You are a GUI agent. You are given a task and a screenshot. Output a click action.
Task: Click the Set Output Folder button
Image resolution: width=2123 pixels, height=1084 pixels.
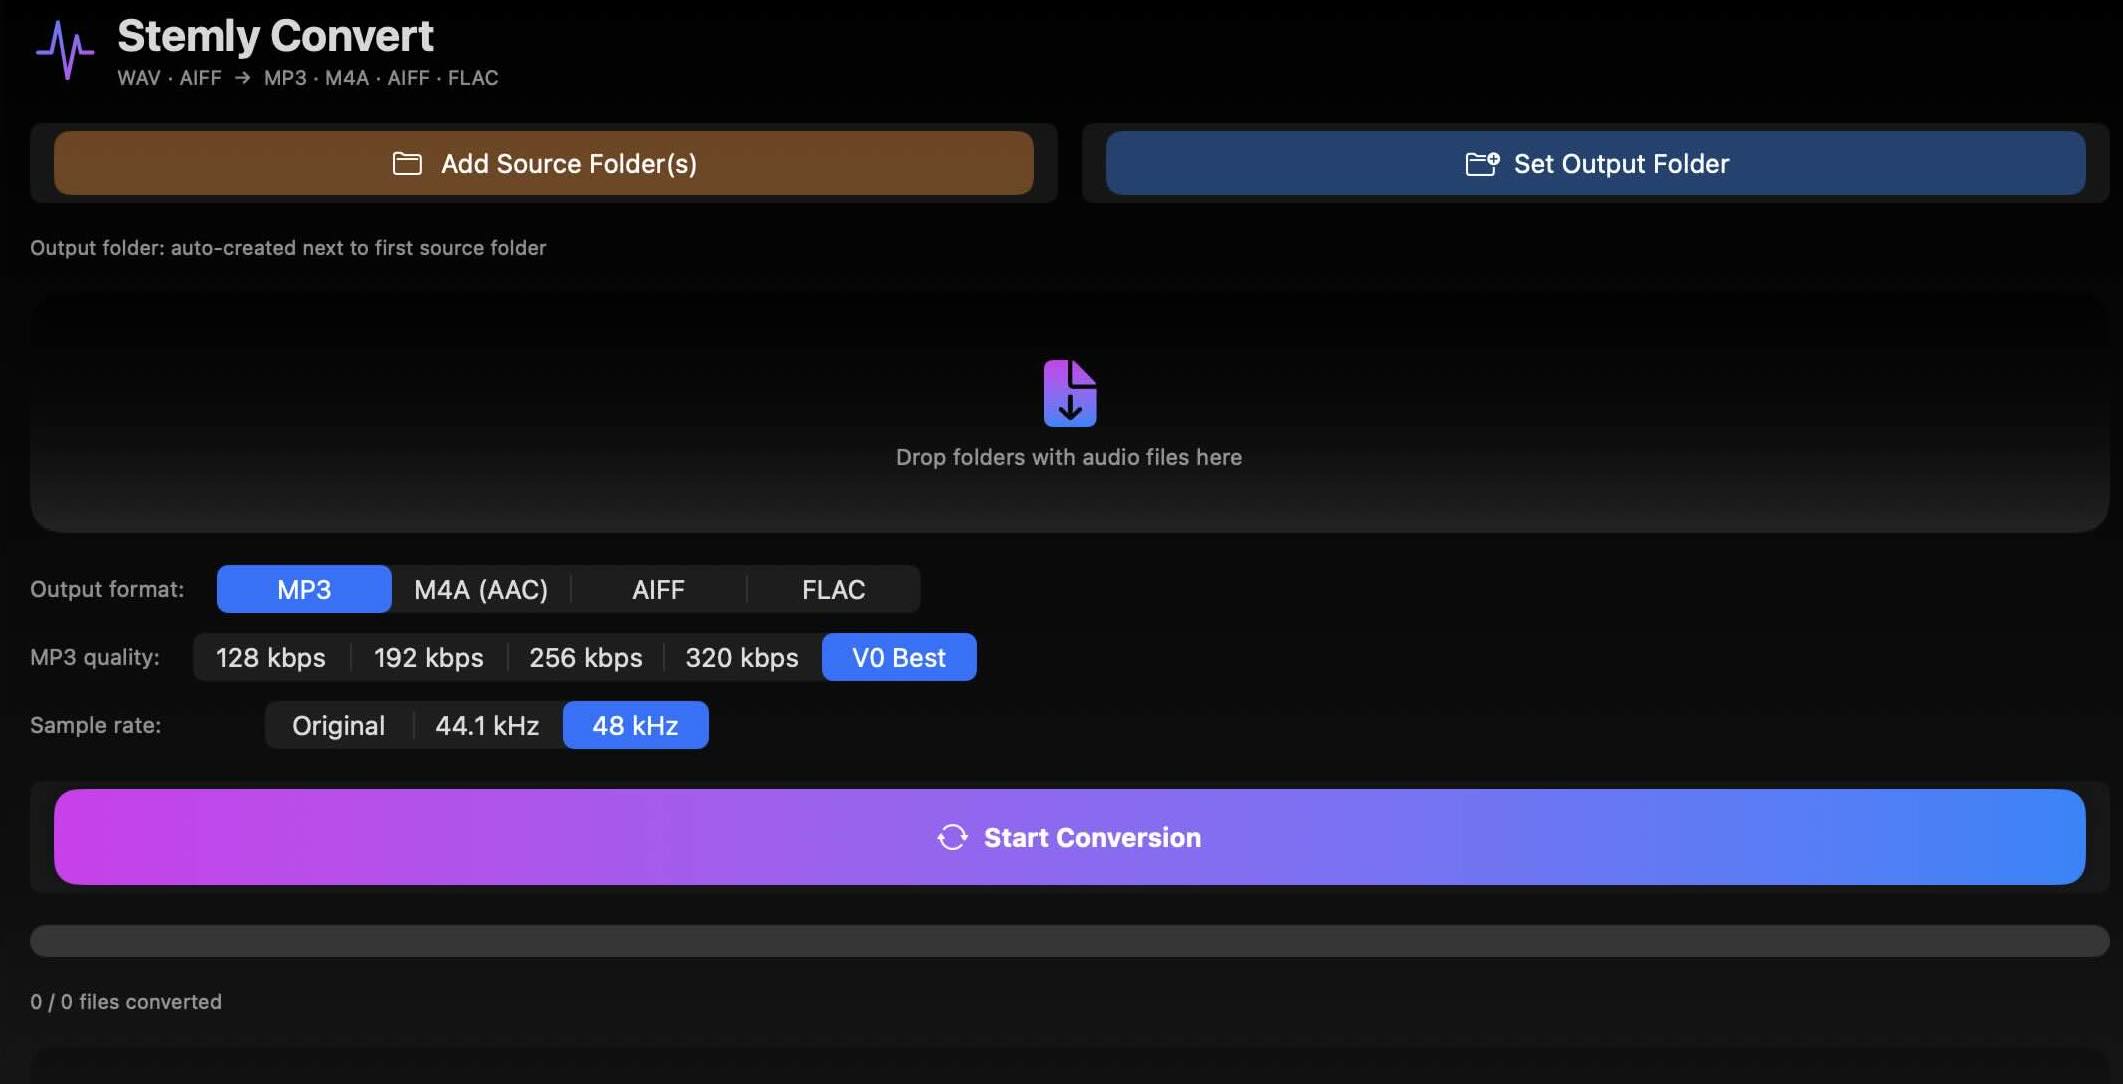[x=1597, y=163]
